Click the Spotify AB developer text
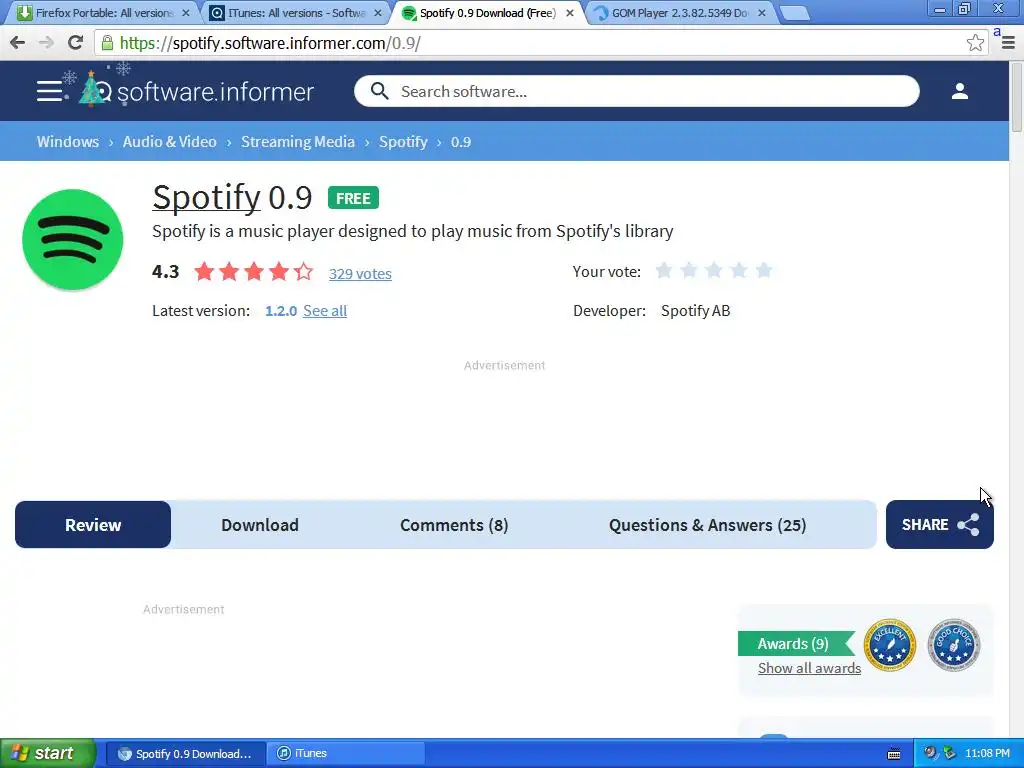Screen dimensions: 1024x768 tap(696, 311)
